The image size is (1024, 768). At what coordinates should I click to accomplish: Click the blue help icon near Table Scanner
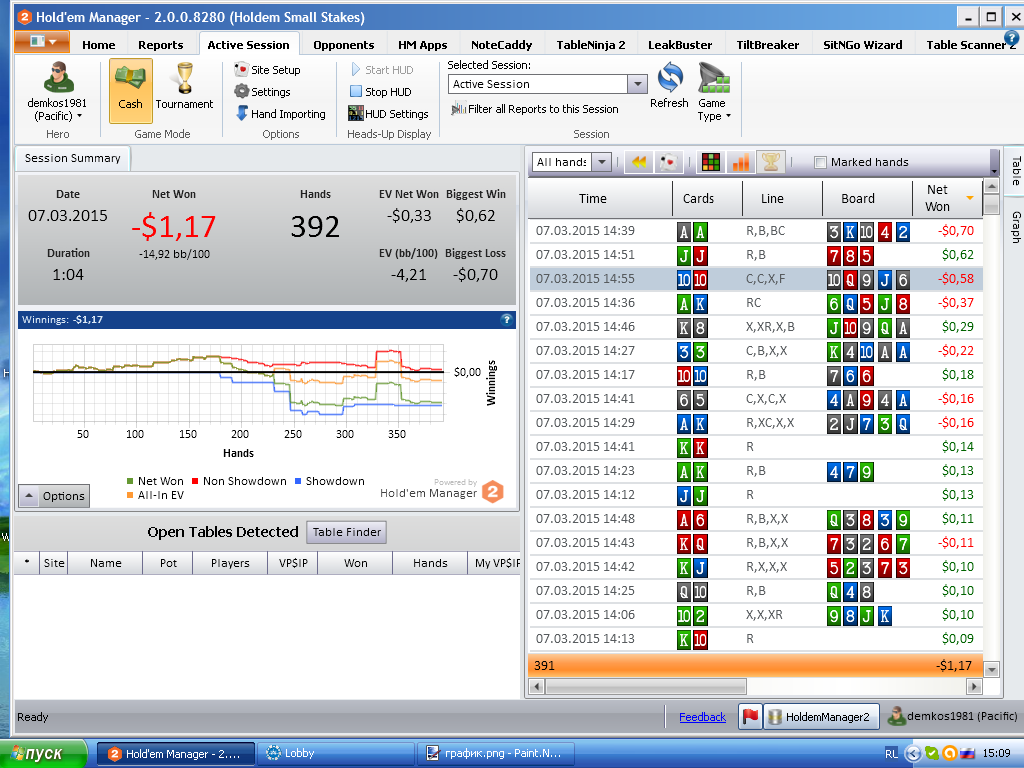[1011, 39]
